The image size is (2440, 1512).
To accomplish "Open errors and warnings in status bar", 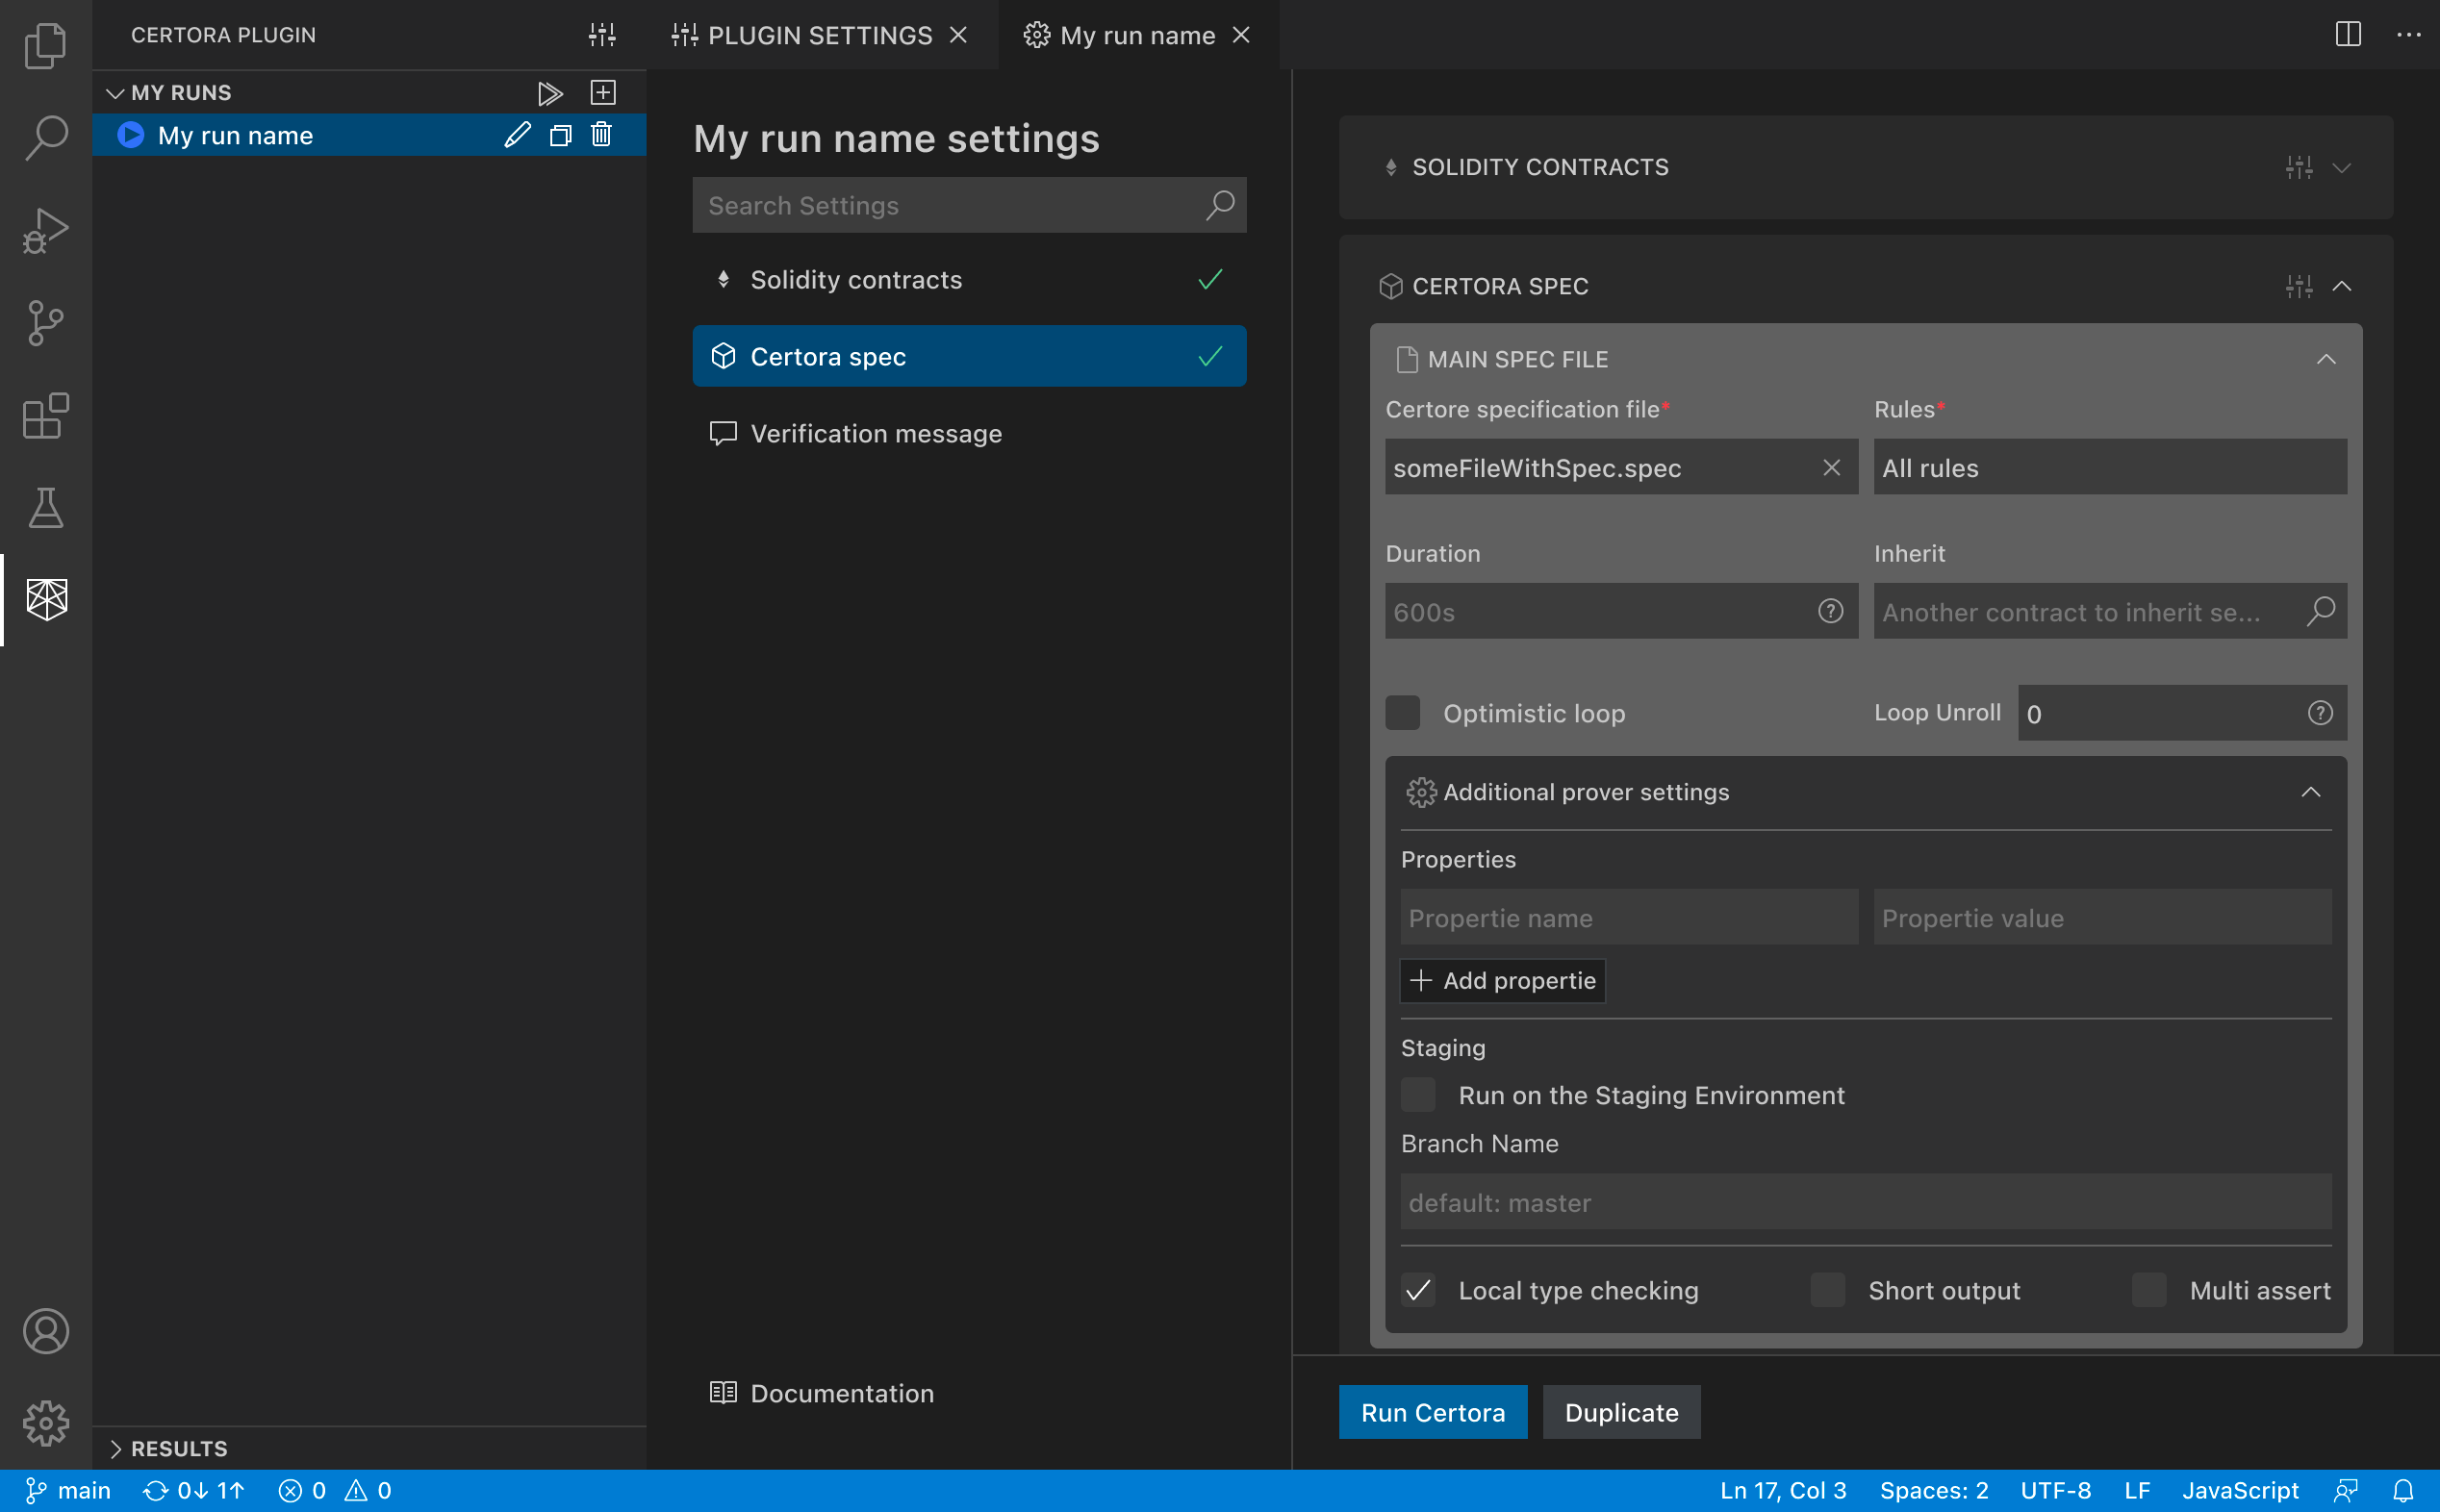I will [335, 1491].
